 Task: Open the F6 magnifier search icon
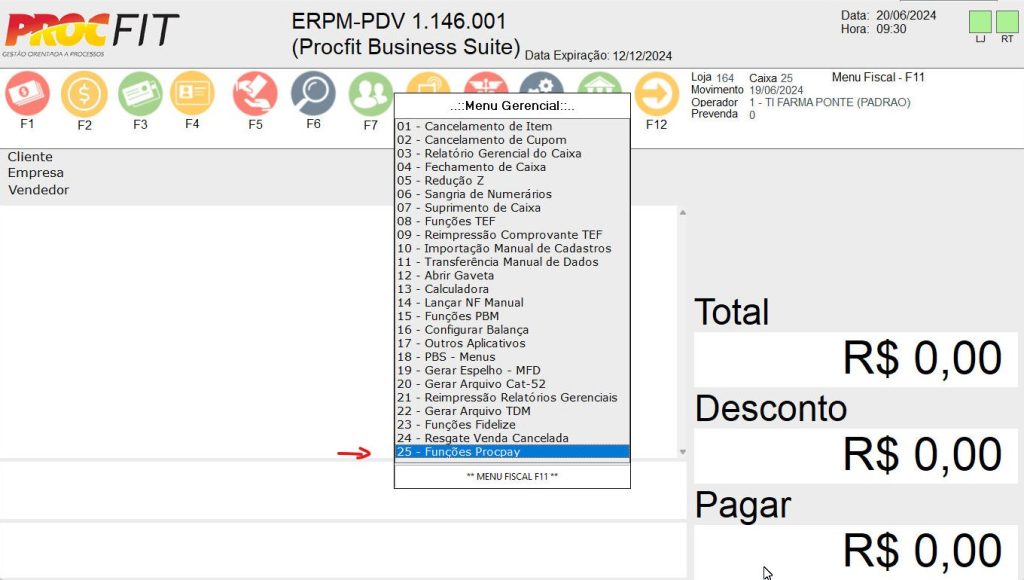(x=313, y=93)
